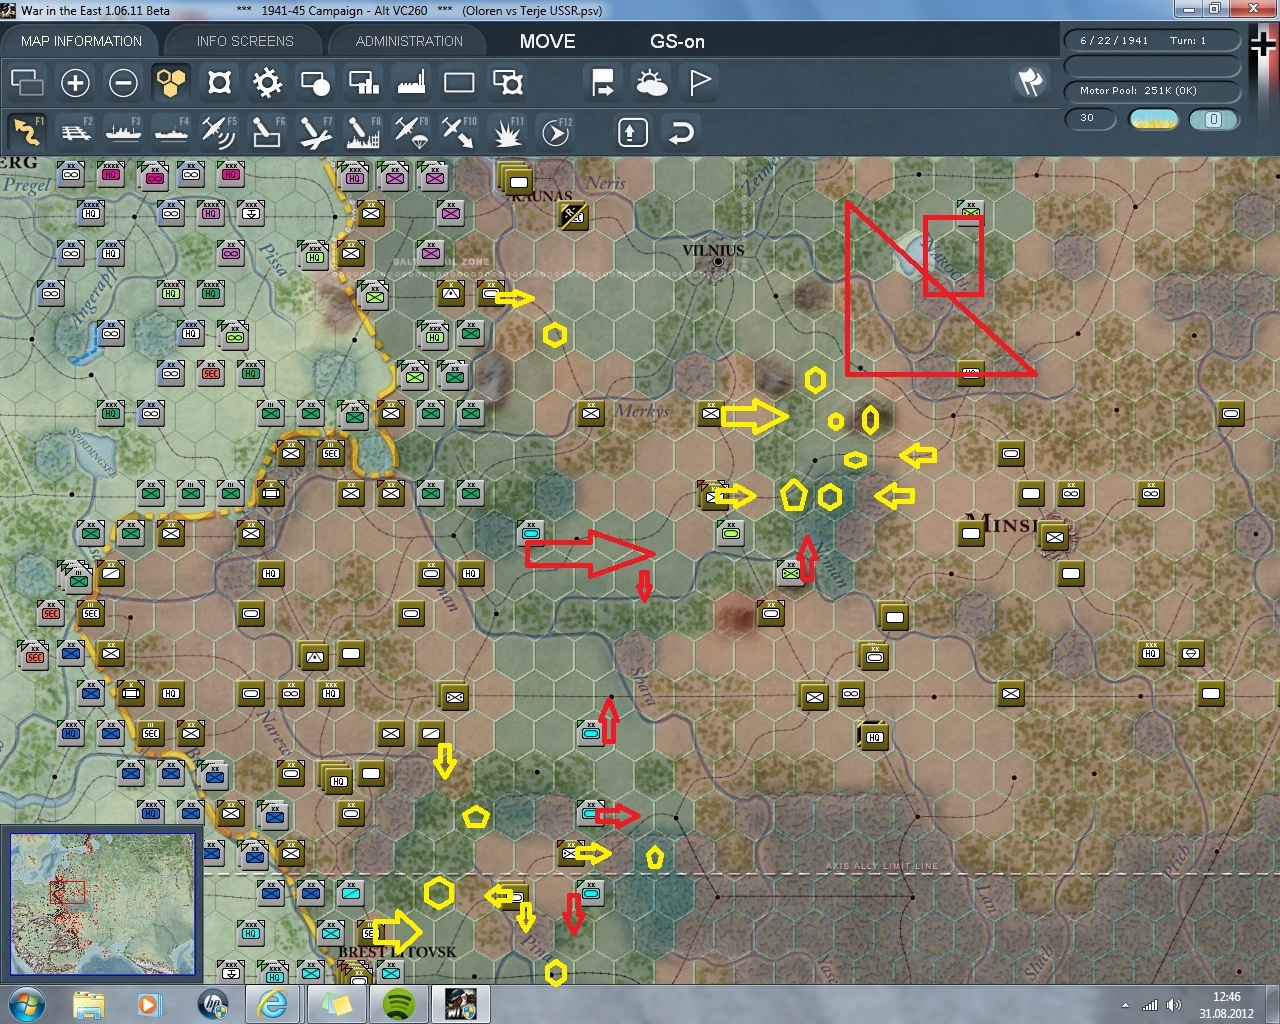The image size is (1280, 1024).
Task: Zoom out with the minus circle icon
Action: (123, 83)
